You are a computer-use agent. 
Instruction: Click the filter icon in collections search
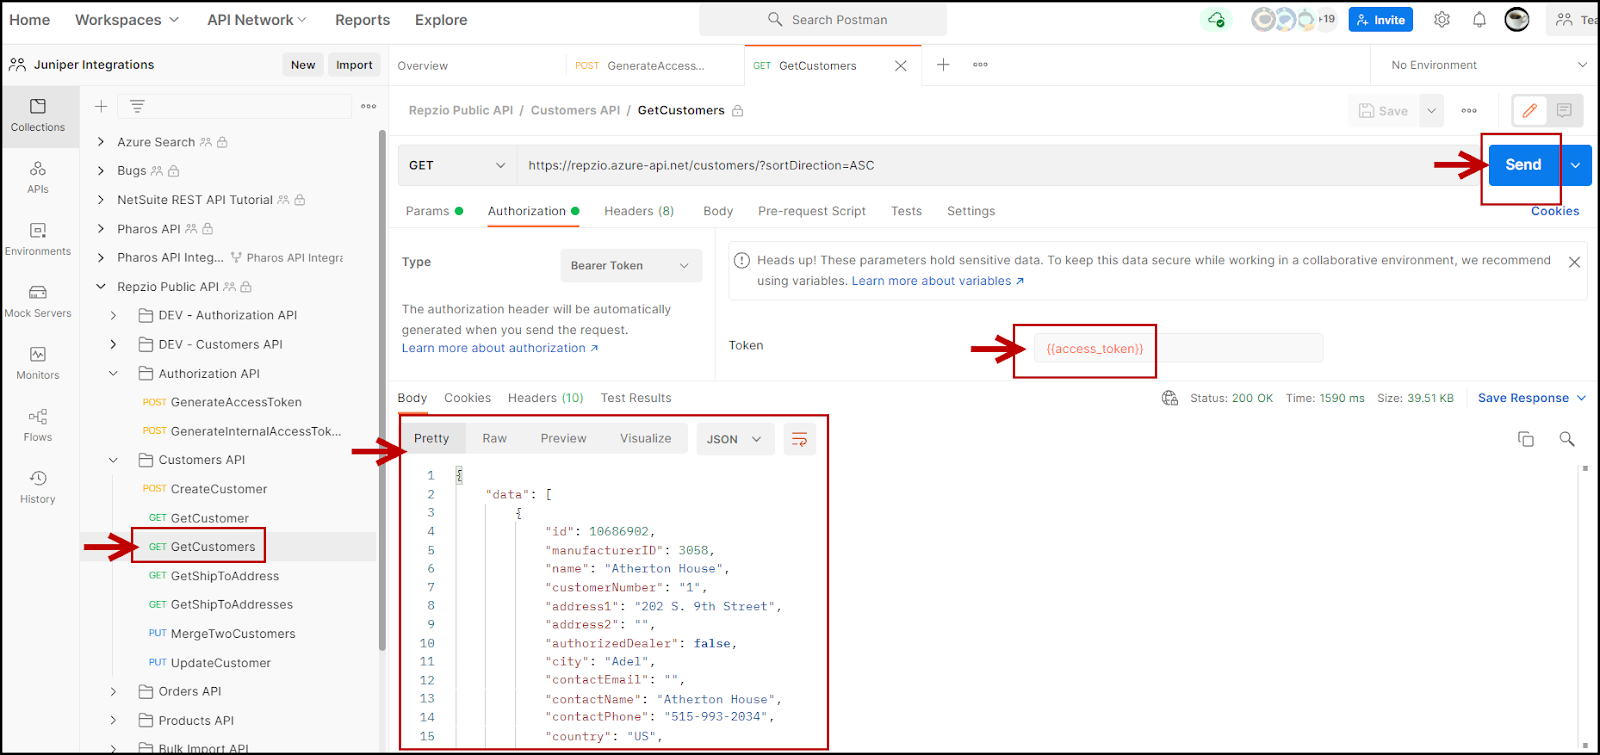coord(137,106)
